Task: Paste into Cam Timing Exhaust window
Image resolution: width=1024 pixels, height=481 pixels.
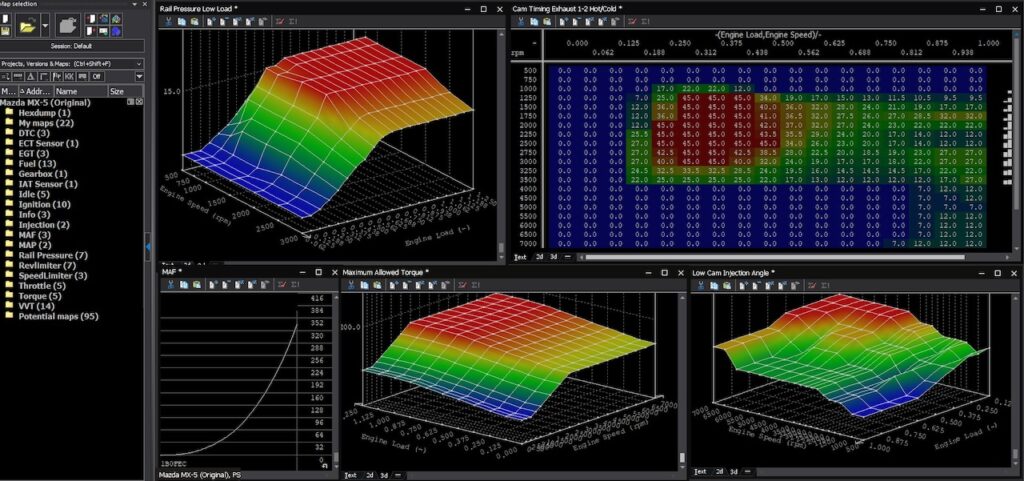Action: pyautogui.click(x=547, y=21)
